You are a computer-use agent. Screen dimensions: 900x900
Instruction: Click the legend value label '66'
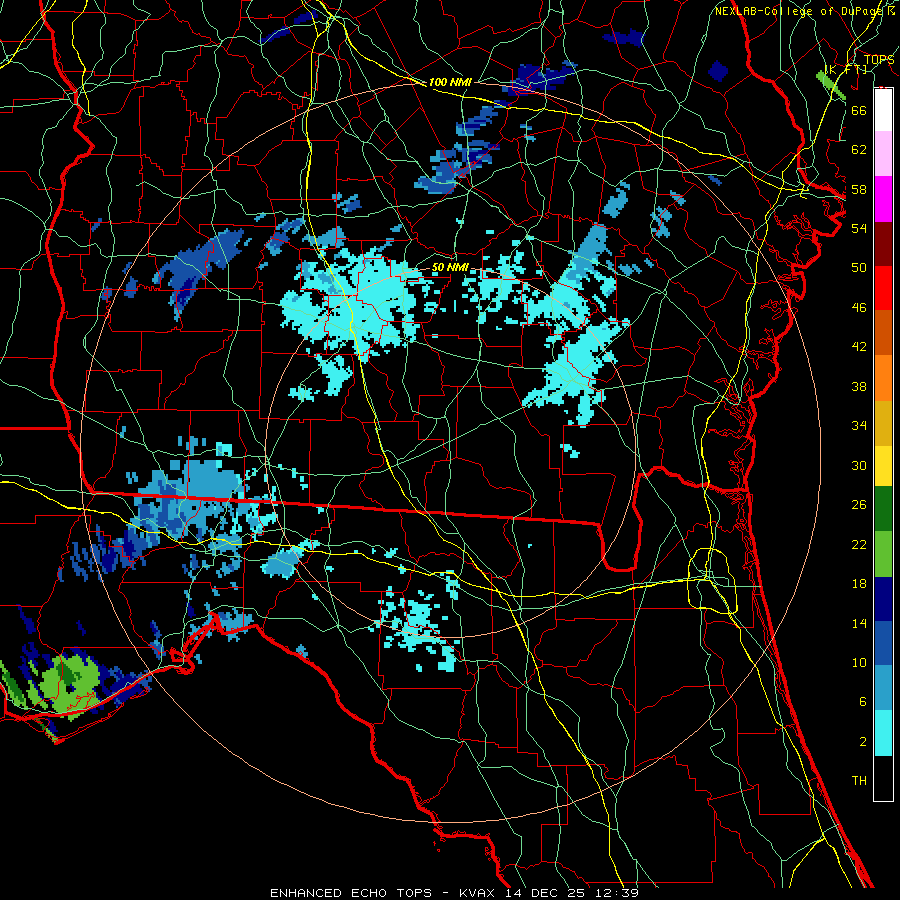tap(859, 110)
